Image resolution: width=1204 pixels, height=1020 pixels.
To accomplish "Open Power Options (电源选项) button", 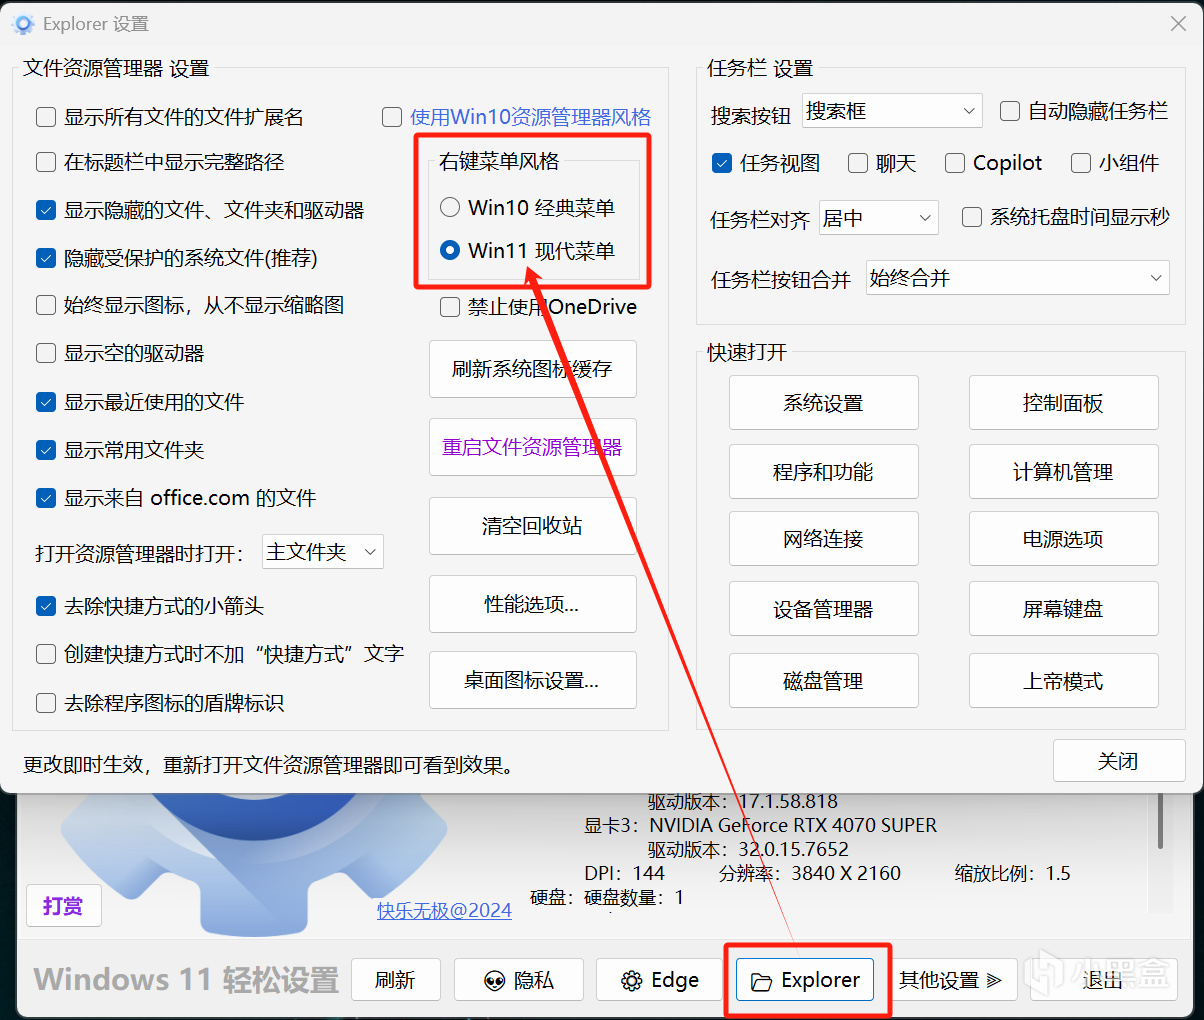I will [1064, 539].
